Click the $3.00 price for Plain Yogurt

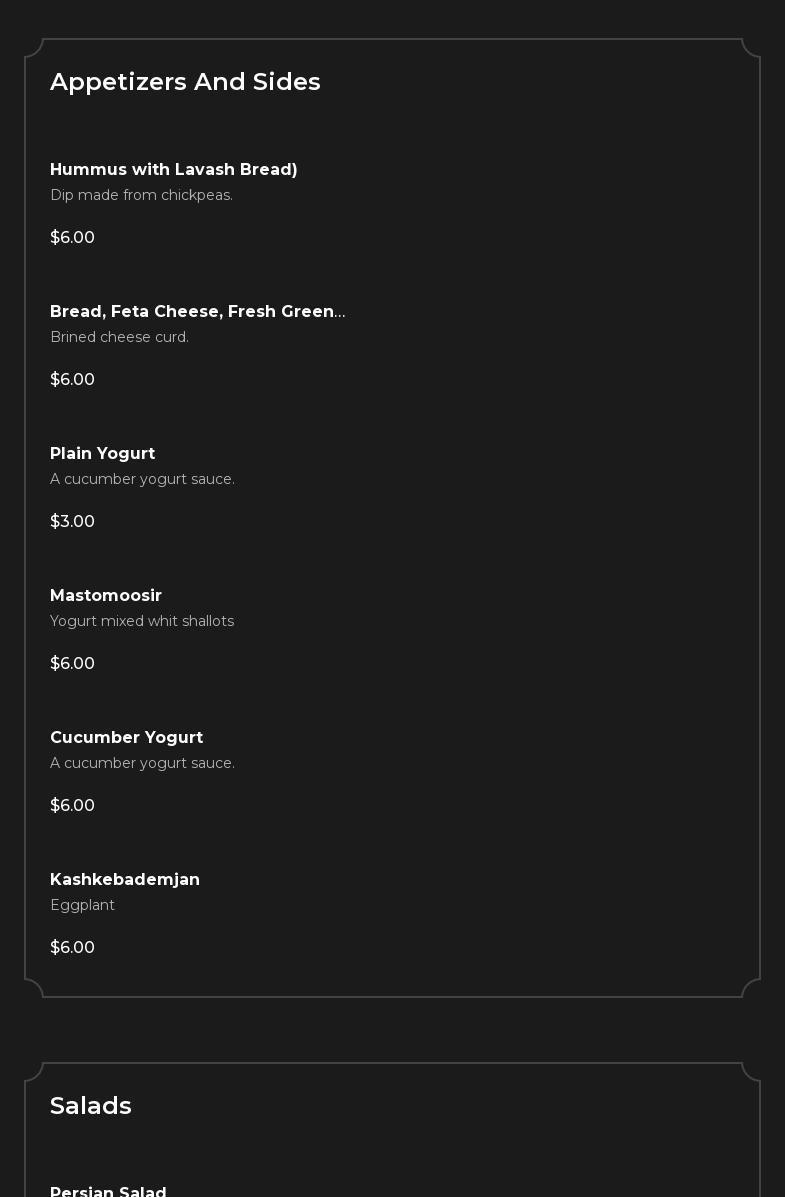[72, 522]
